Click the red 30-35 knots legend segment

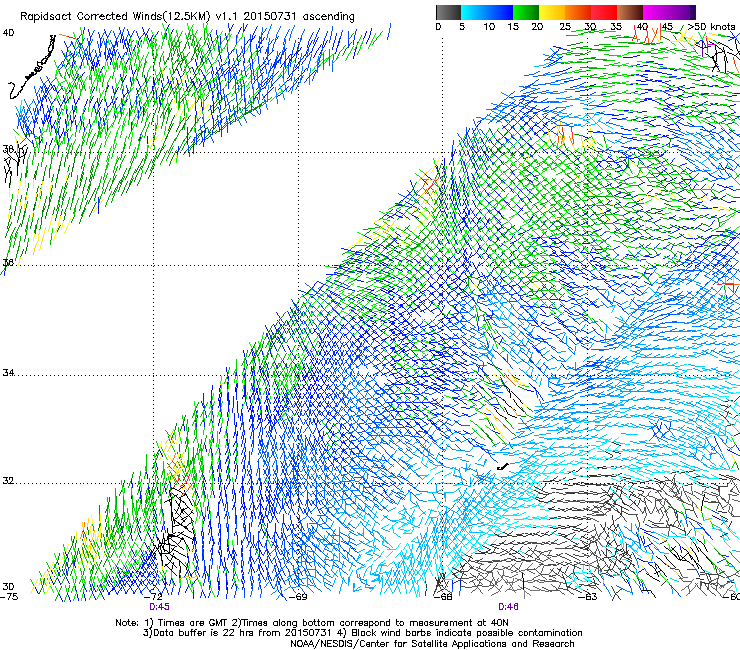[x=604, y=12]
